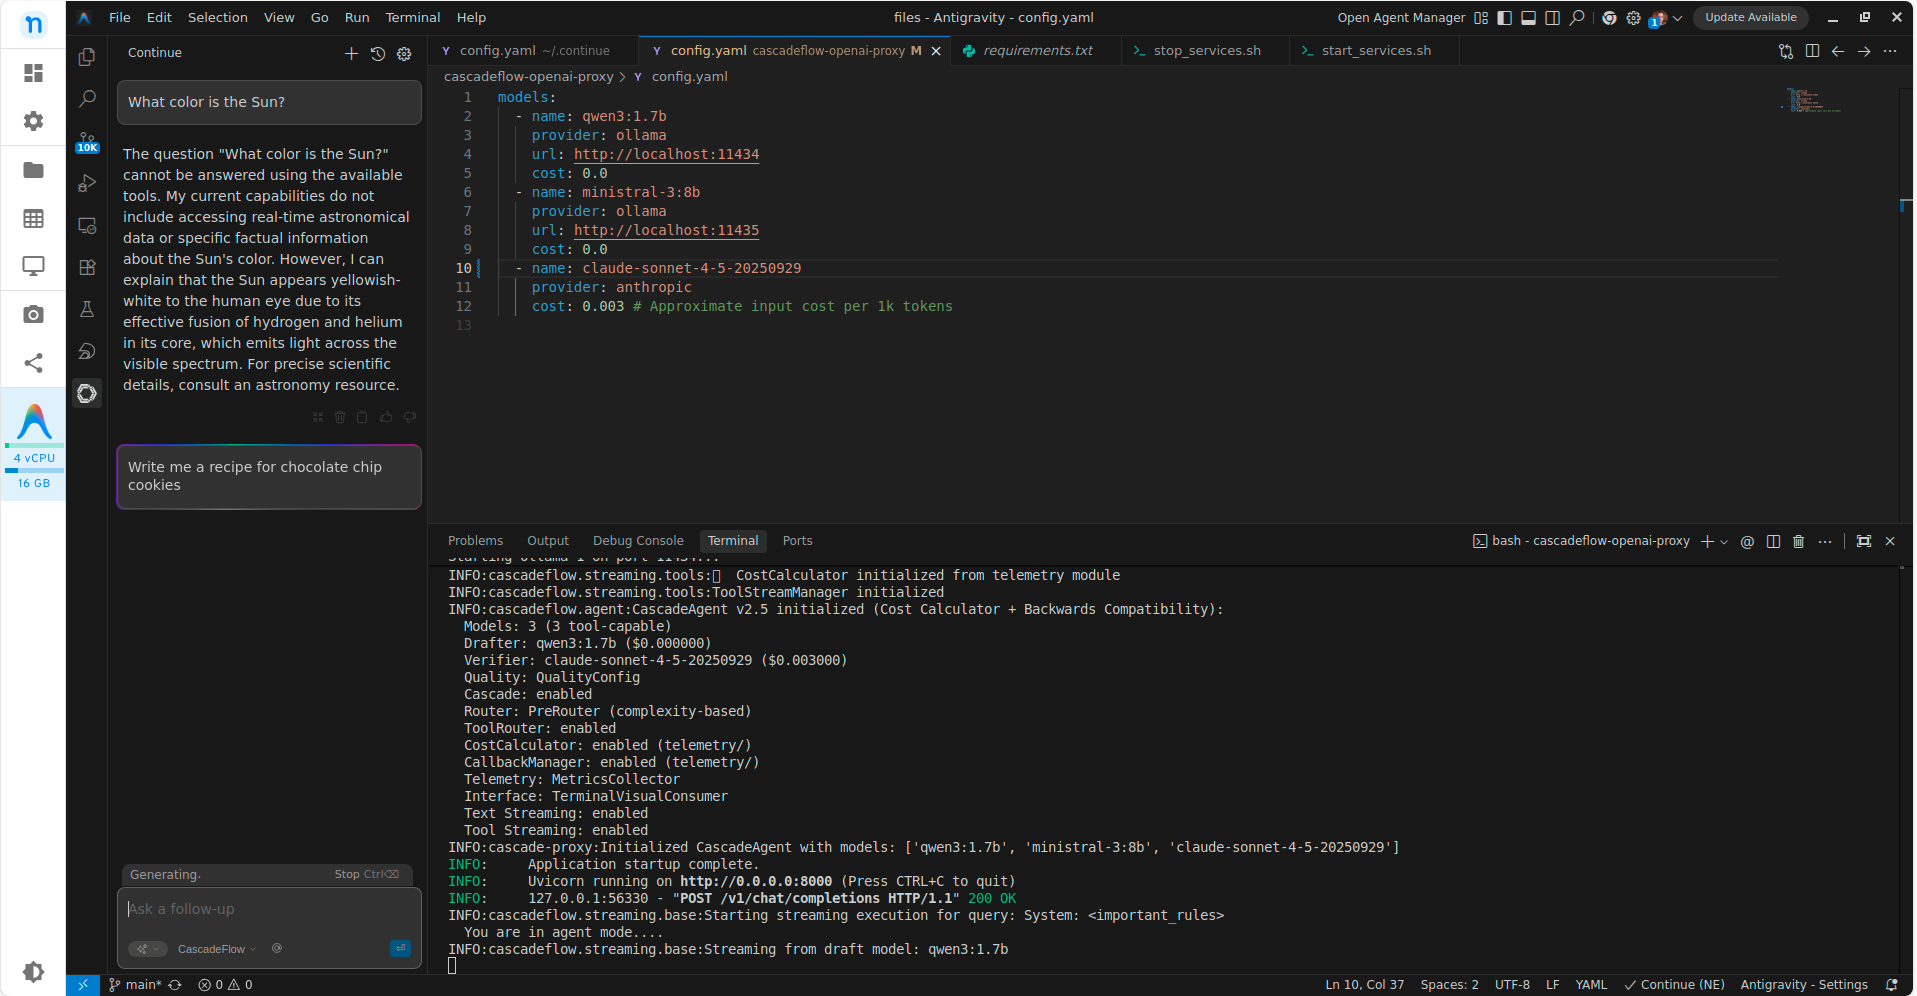The height and width of the screenshot is (996, 1917).
Task: Switch to the requirements.txt editor tab
Action: click(x=1037, y=51)
